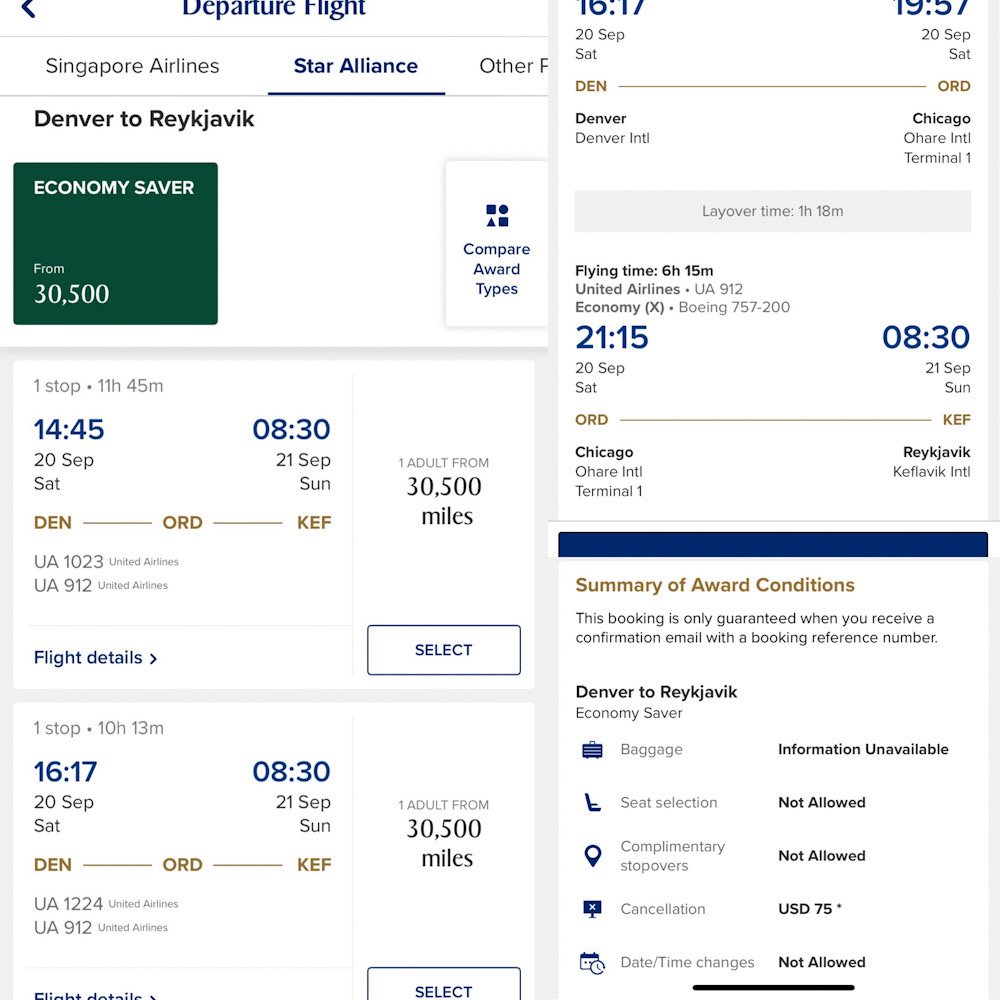
Task: Open the Singapore Airlines tab
Action: [132, 66]
